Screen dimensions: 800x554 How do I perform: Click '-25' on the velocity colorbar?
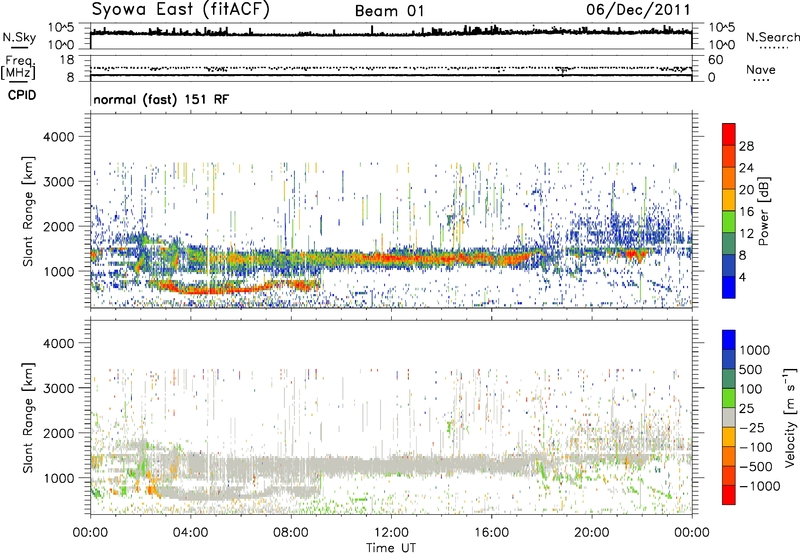point(752,427)
